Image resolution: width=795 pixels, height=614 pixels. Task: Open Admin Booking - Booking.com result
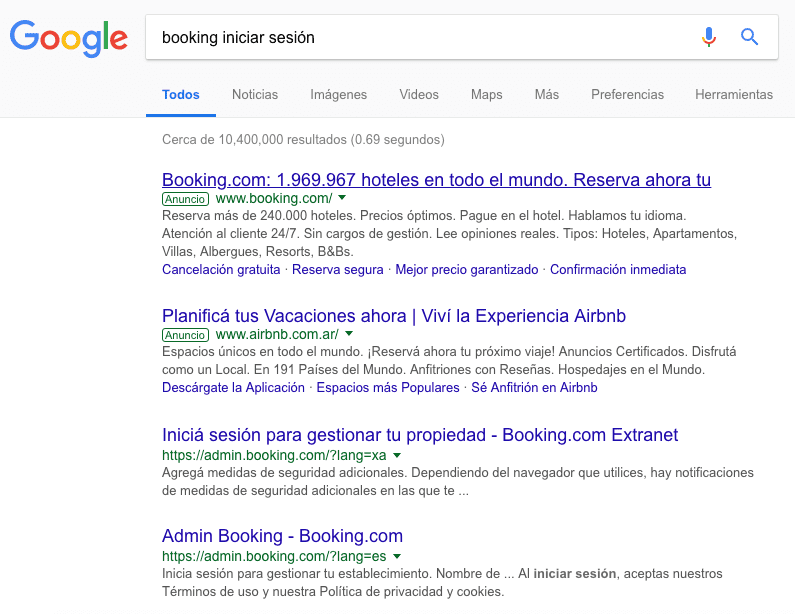pos(282,535)
